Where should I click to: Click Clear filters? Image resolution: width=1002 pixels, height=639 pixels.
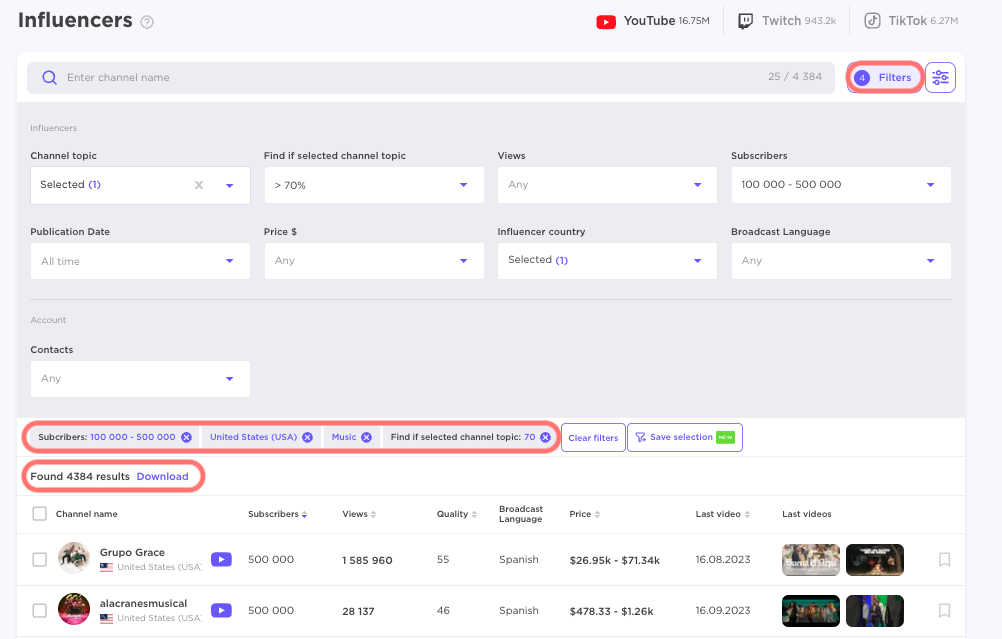(x=592, y=437)
